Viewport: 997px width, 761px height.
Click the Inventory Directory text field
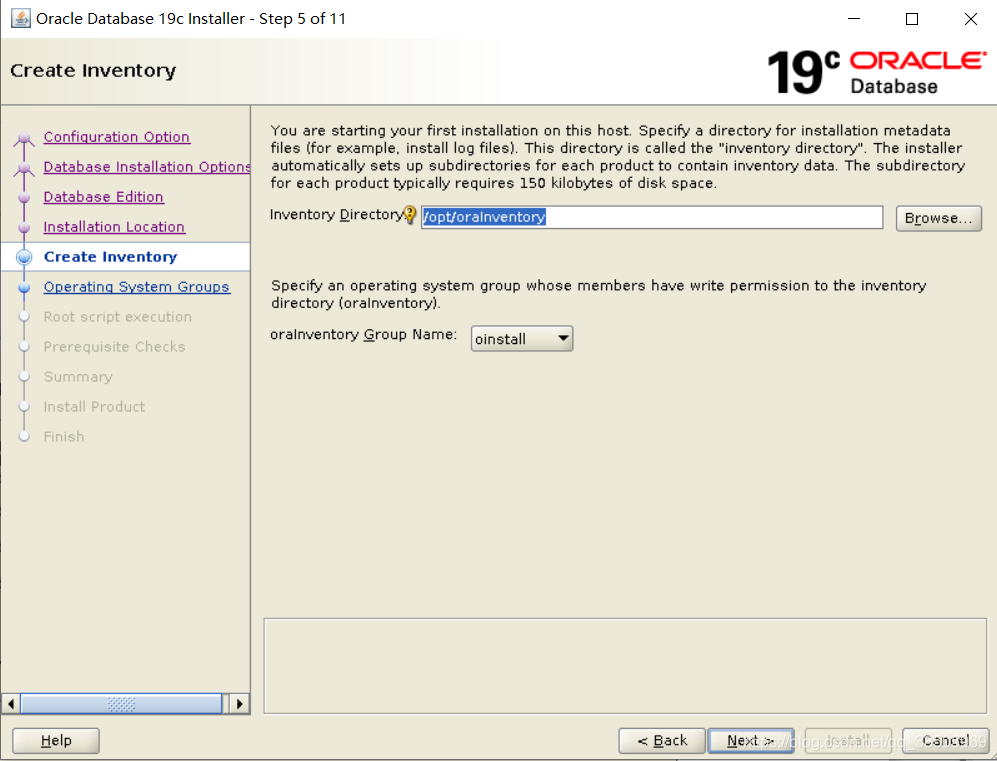[652, 217]
